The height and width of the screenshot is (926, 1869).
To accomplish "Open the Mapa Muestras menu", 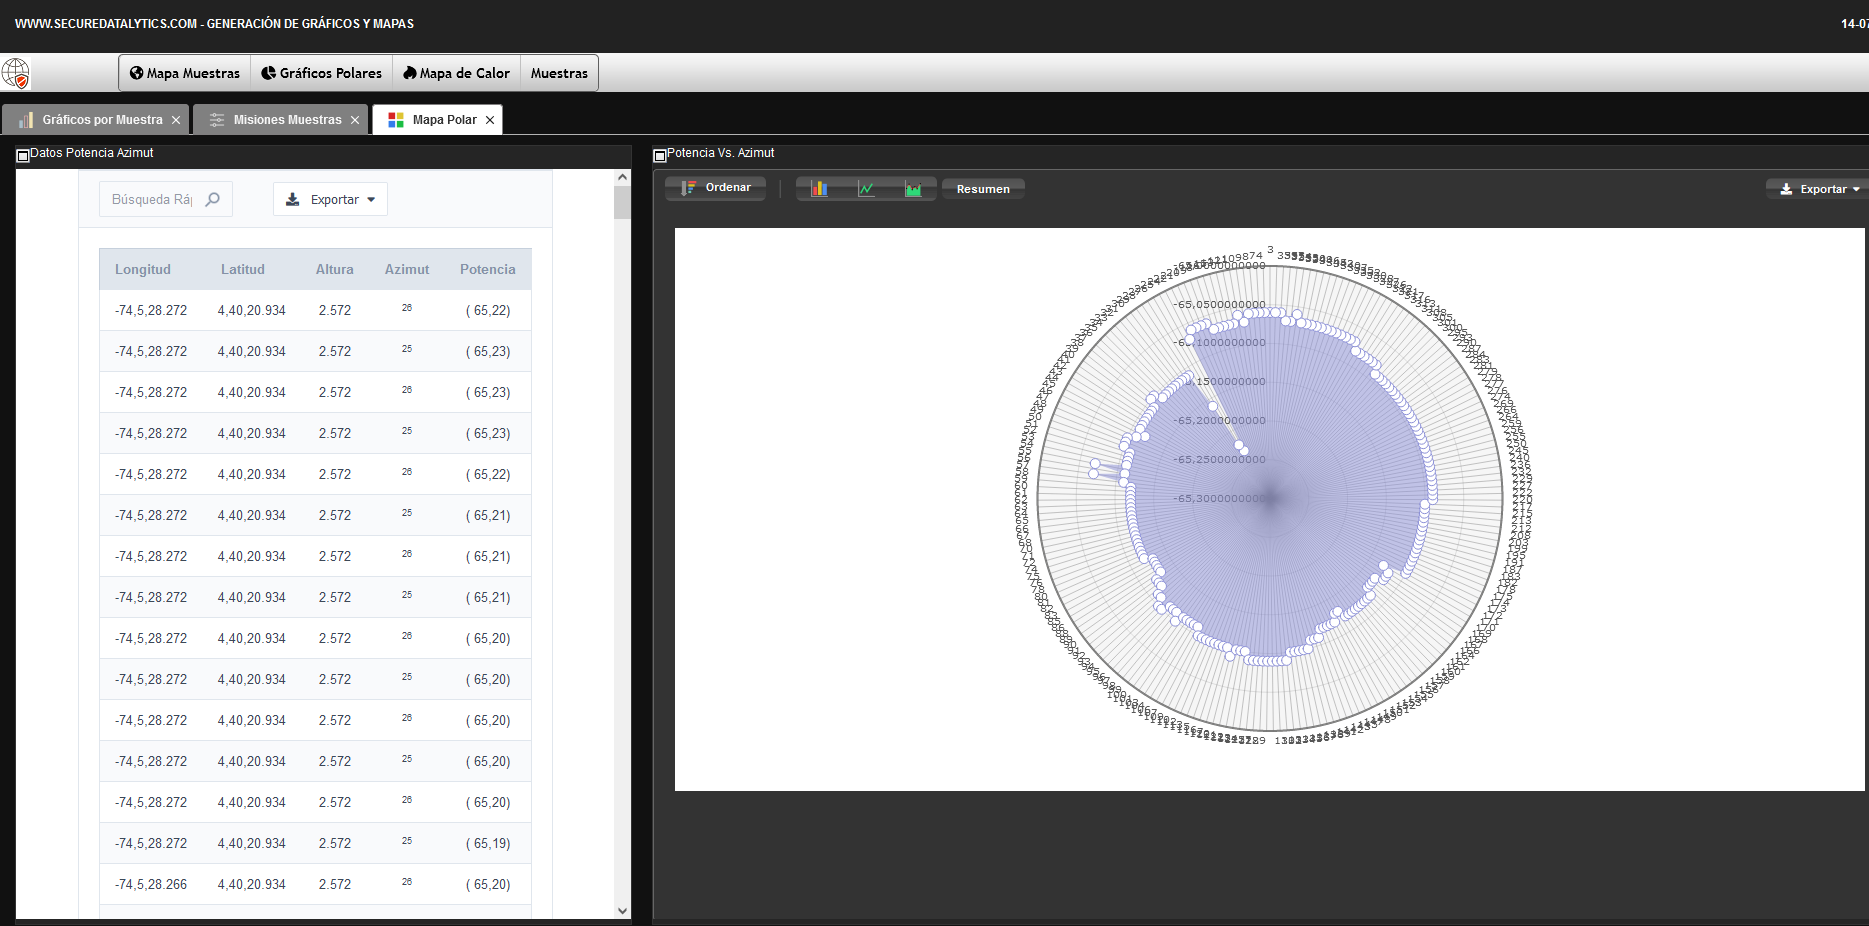I will point(185,73).
